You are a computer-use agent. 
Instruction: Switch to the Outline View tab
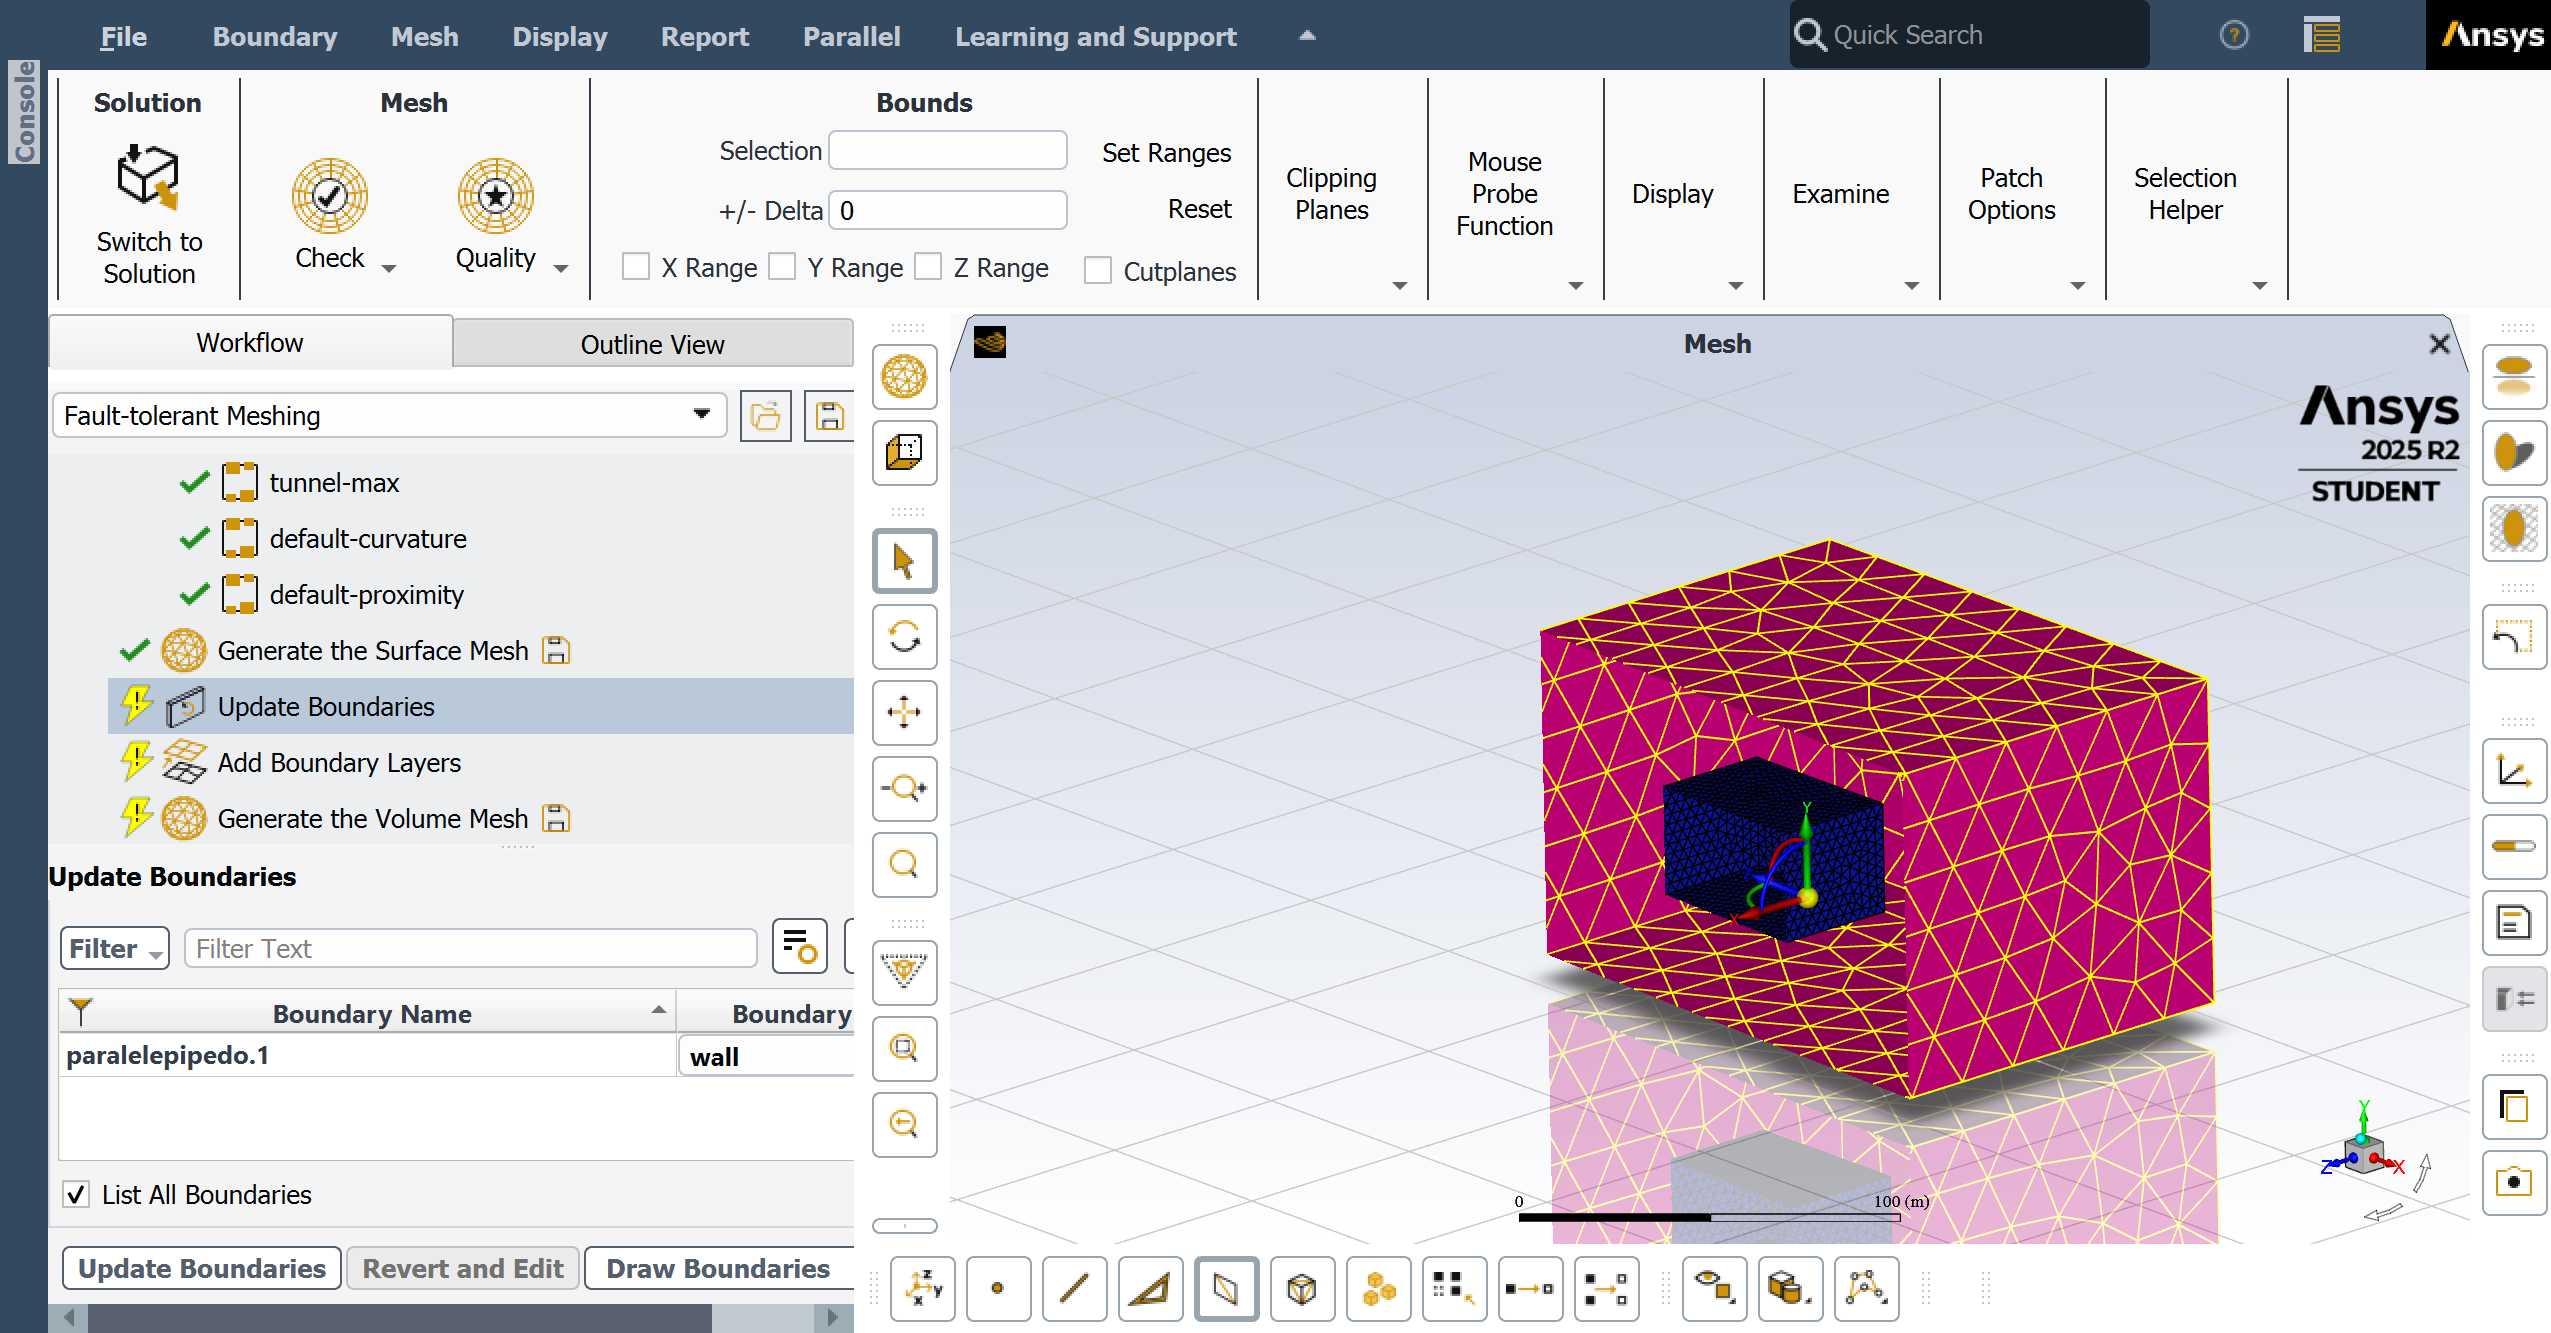pyautogui.click(x=652, y=344)
